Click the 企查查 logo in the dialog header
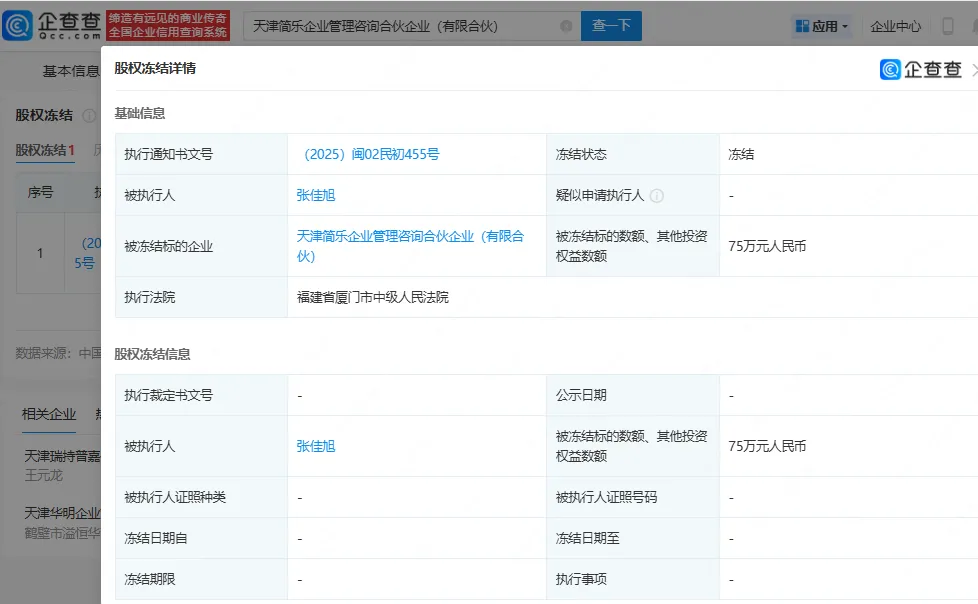The height and width of the screenshot is (604, 978). click(x=920, y=69)
